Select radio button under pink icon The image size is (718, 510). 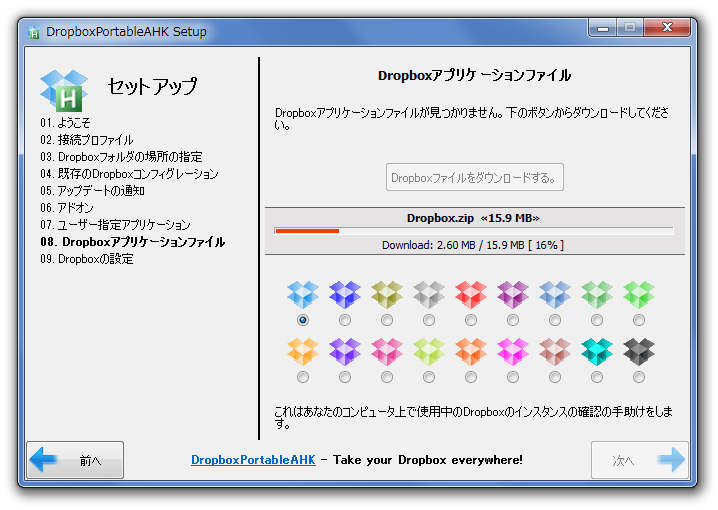click(x=387, y=377)
